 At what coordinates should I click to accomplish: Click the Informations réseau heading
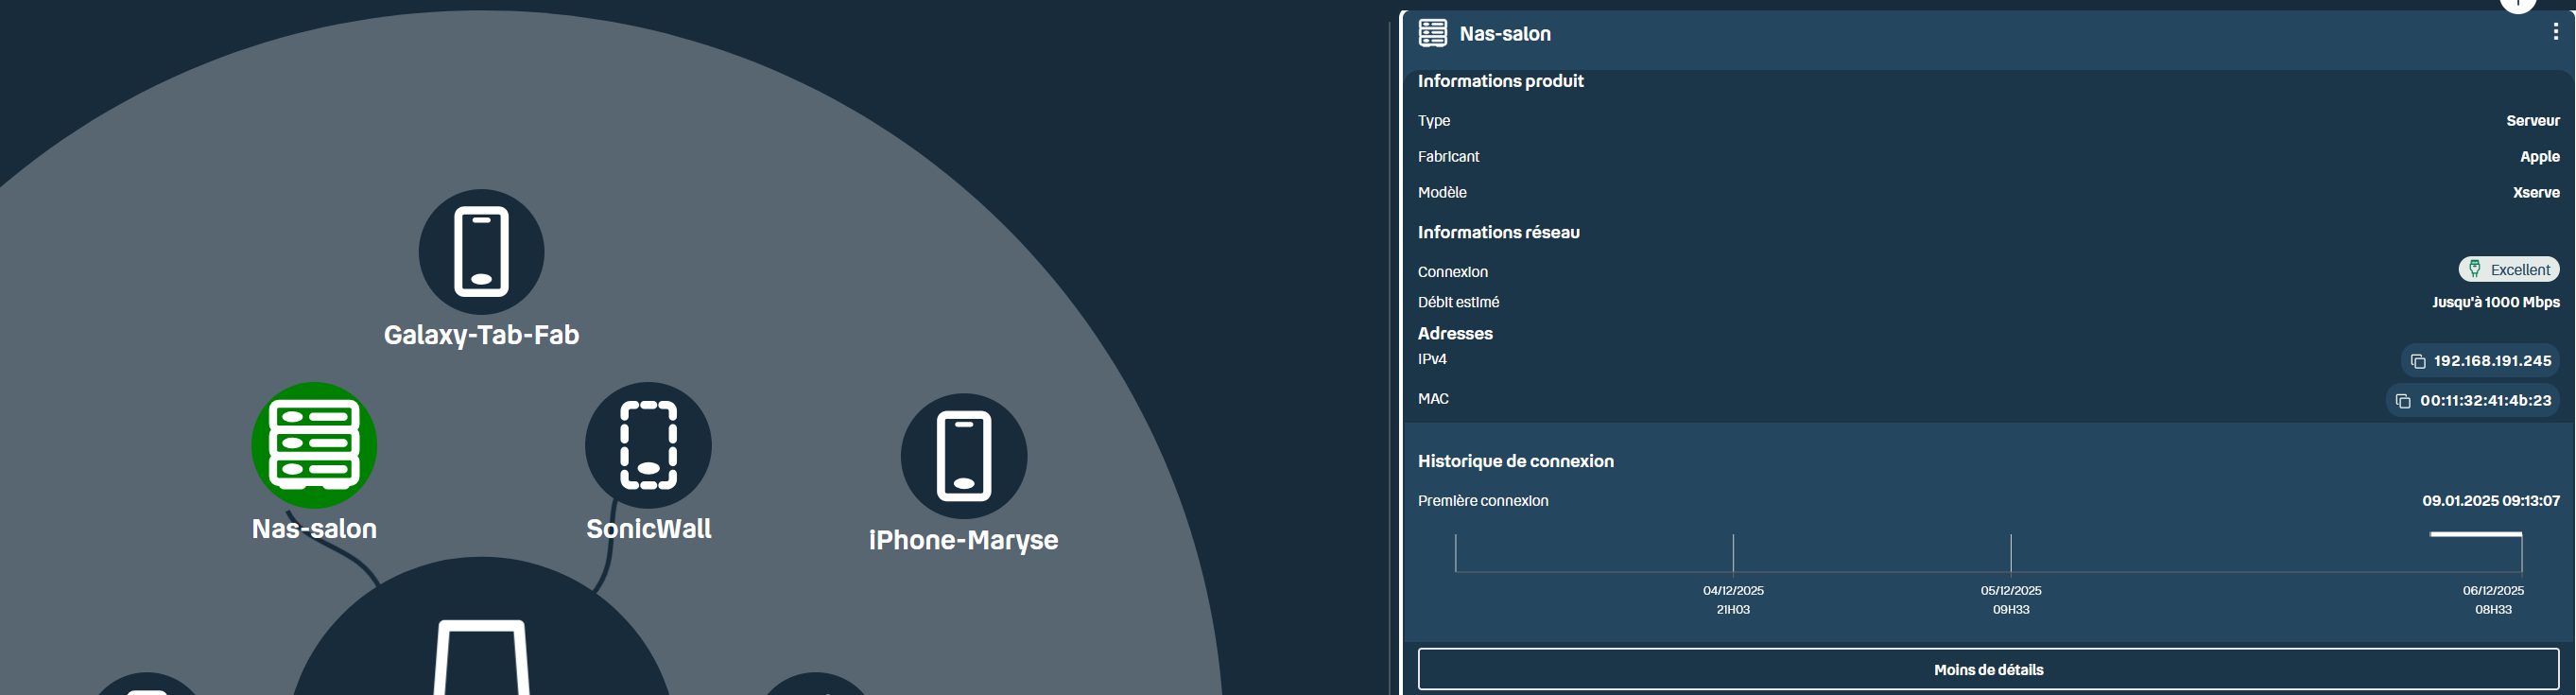pos(1498,232)
